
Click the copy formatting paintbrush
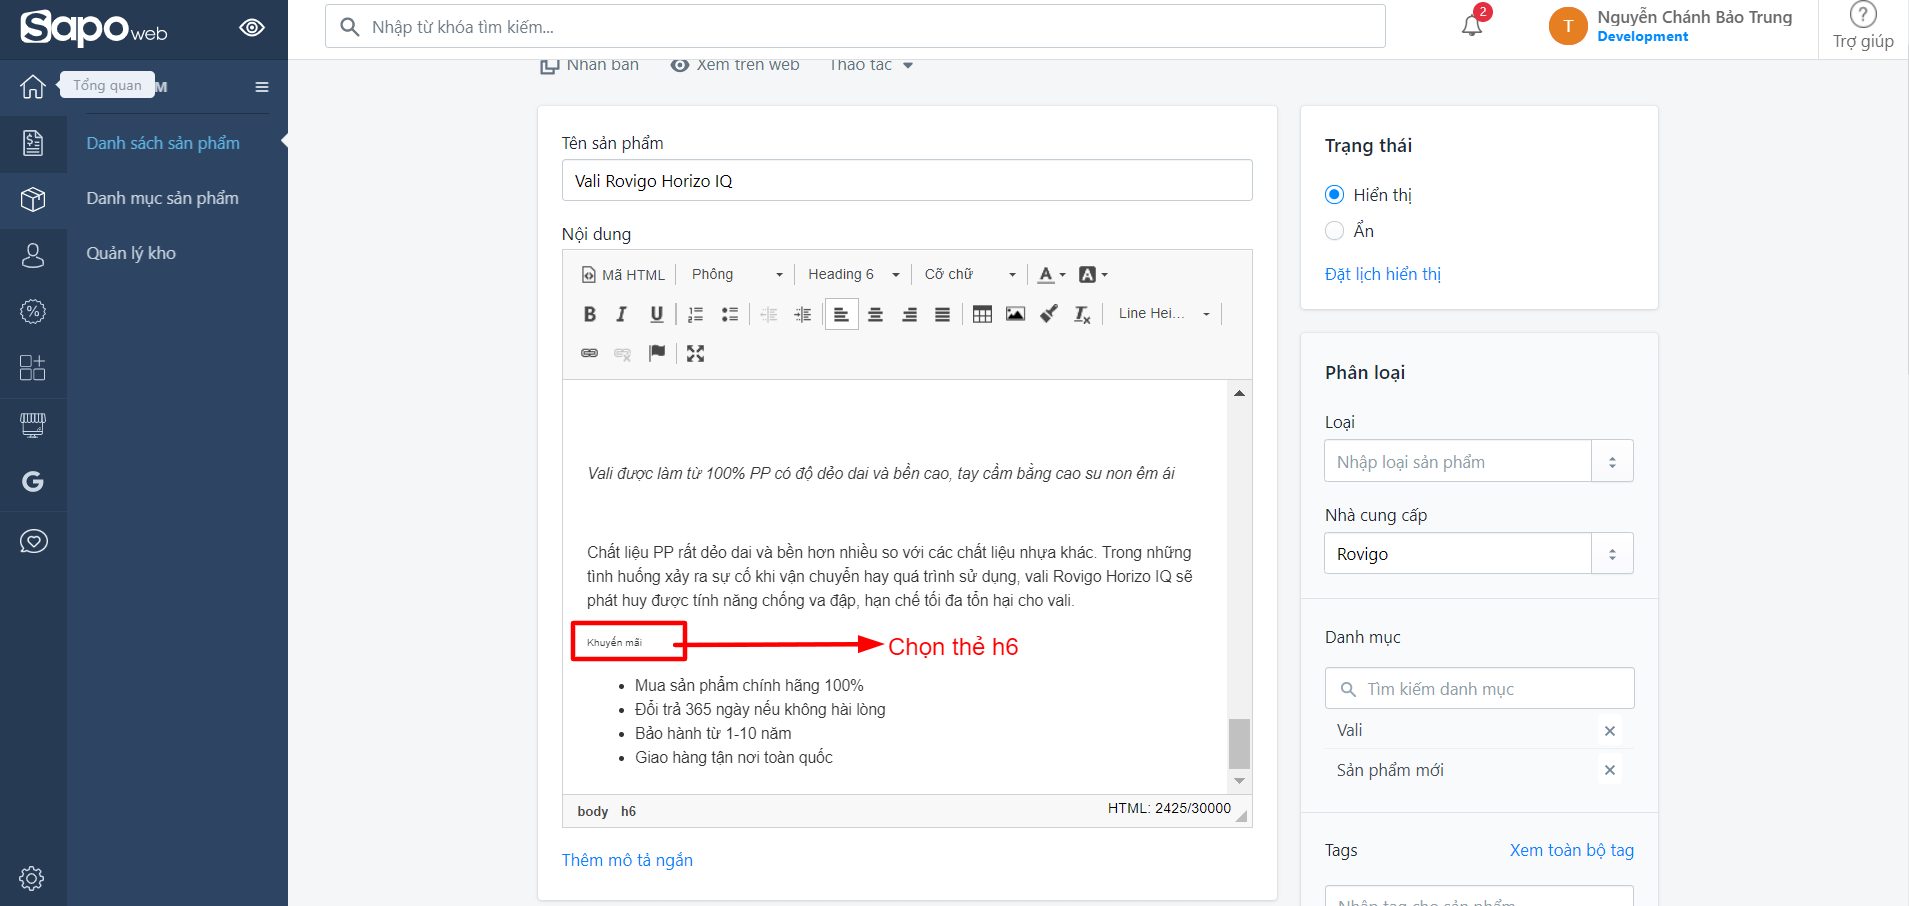pyautogui.click(x=1049, y=314)
